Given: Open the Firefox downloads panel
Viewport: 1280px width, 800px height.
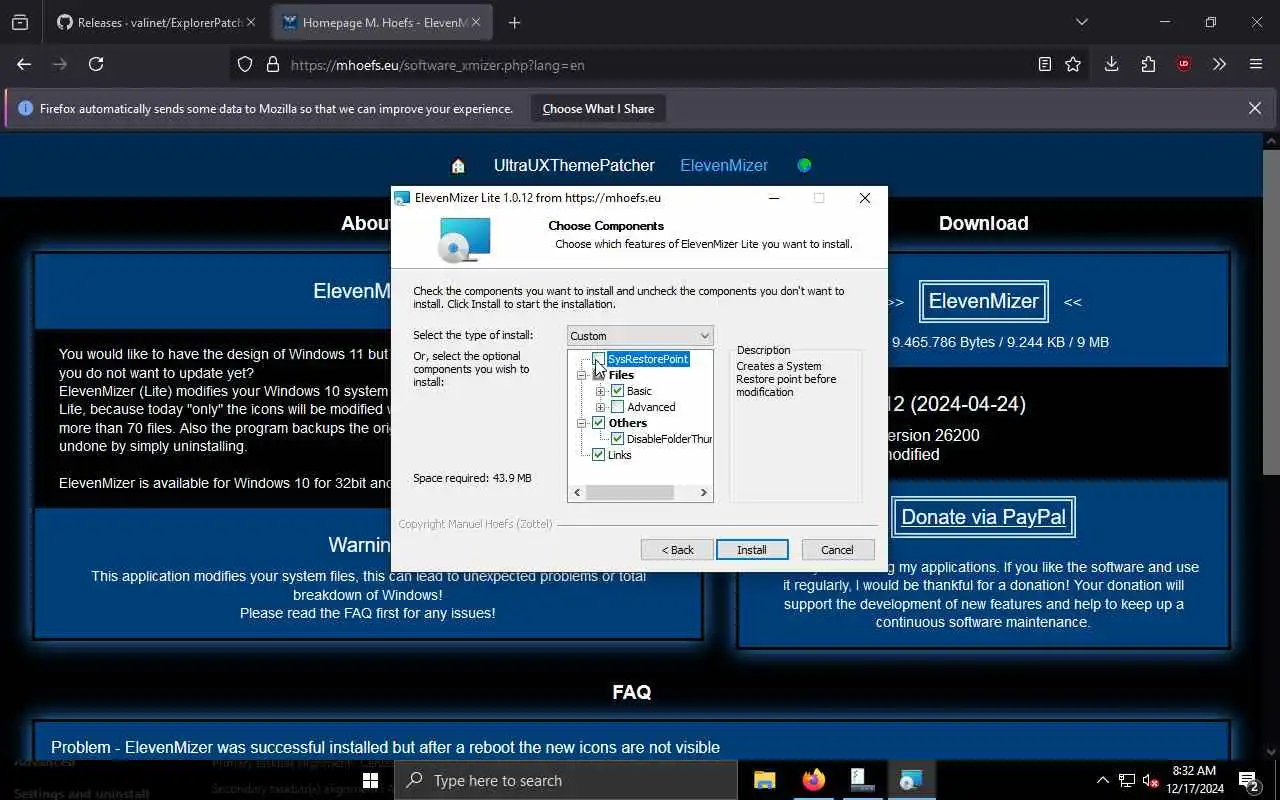Looking at the screenshot, I should tap(1111, 64).
